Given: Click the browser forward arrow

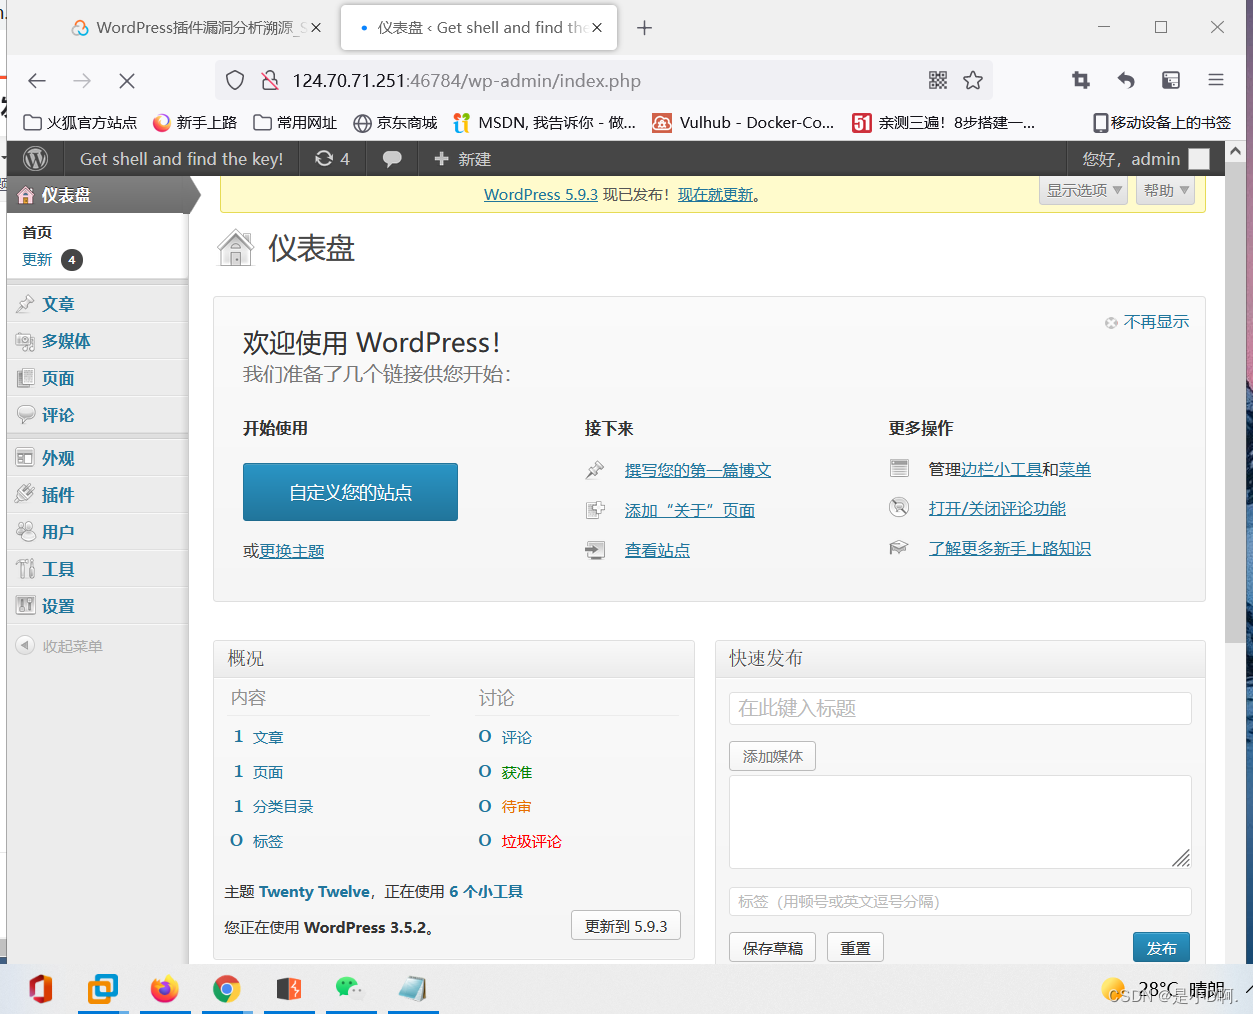Looking at the screenshot, I should 82,81.
